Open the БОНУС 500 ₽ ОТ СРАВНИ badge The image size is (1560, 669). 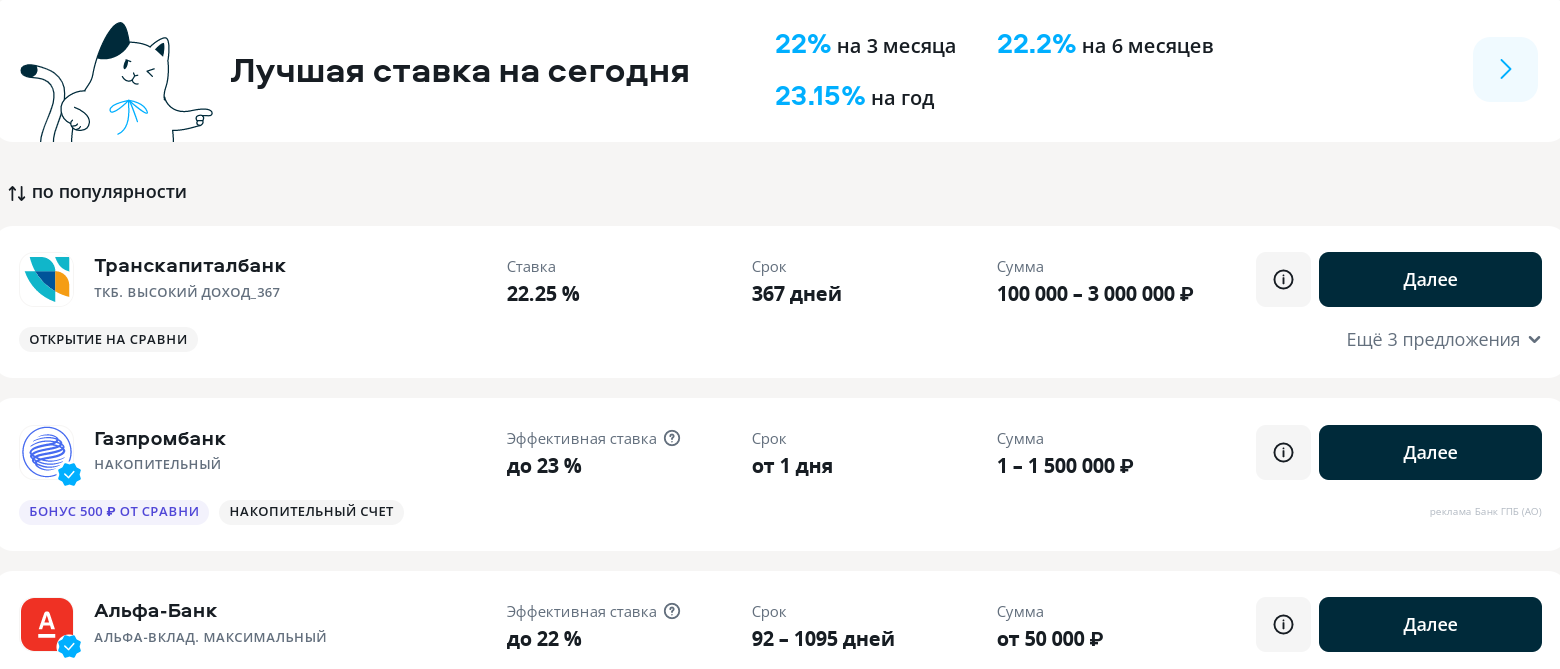pyautogui.click(x=113, y=511)
